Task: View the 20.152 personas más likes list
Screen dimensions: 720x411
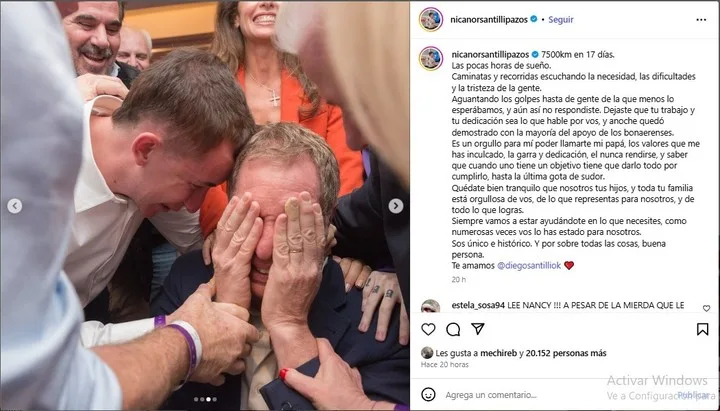Action: click(566, 353)
